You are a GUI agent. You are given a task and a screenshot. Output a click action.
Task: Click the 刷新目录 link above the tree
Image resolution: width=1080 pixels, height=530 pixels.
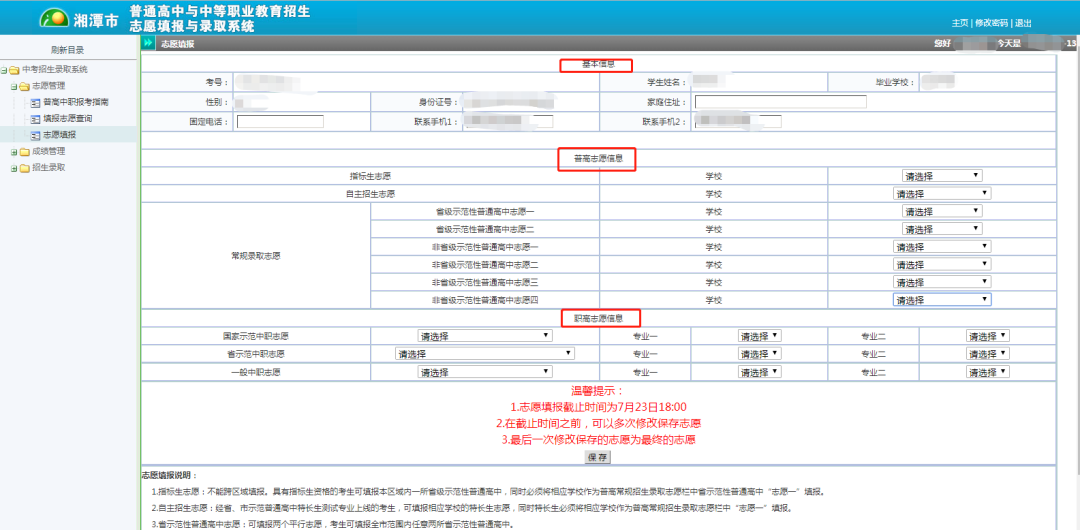[68, 49]
